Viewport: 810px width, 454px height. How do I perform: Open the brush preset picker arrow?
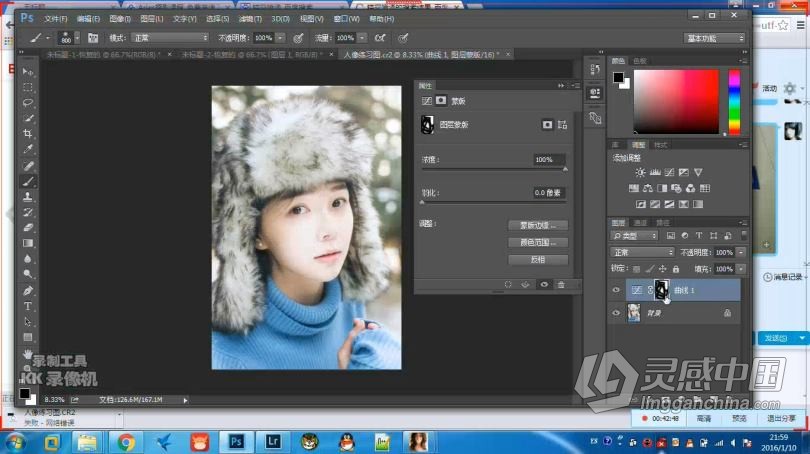pyautogui.click(x=77, y=38)
